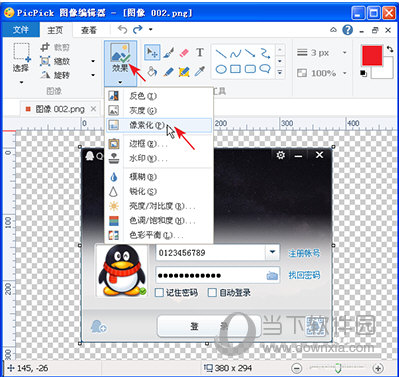Image resolution: width=399 pixels, height=377 pixels.
Task: Select the rounded rectangle shape
Action: click(x=250, y=69)
